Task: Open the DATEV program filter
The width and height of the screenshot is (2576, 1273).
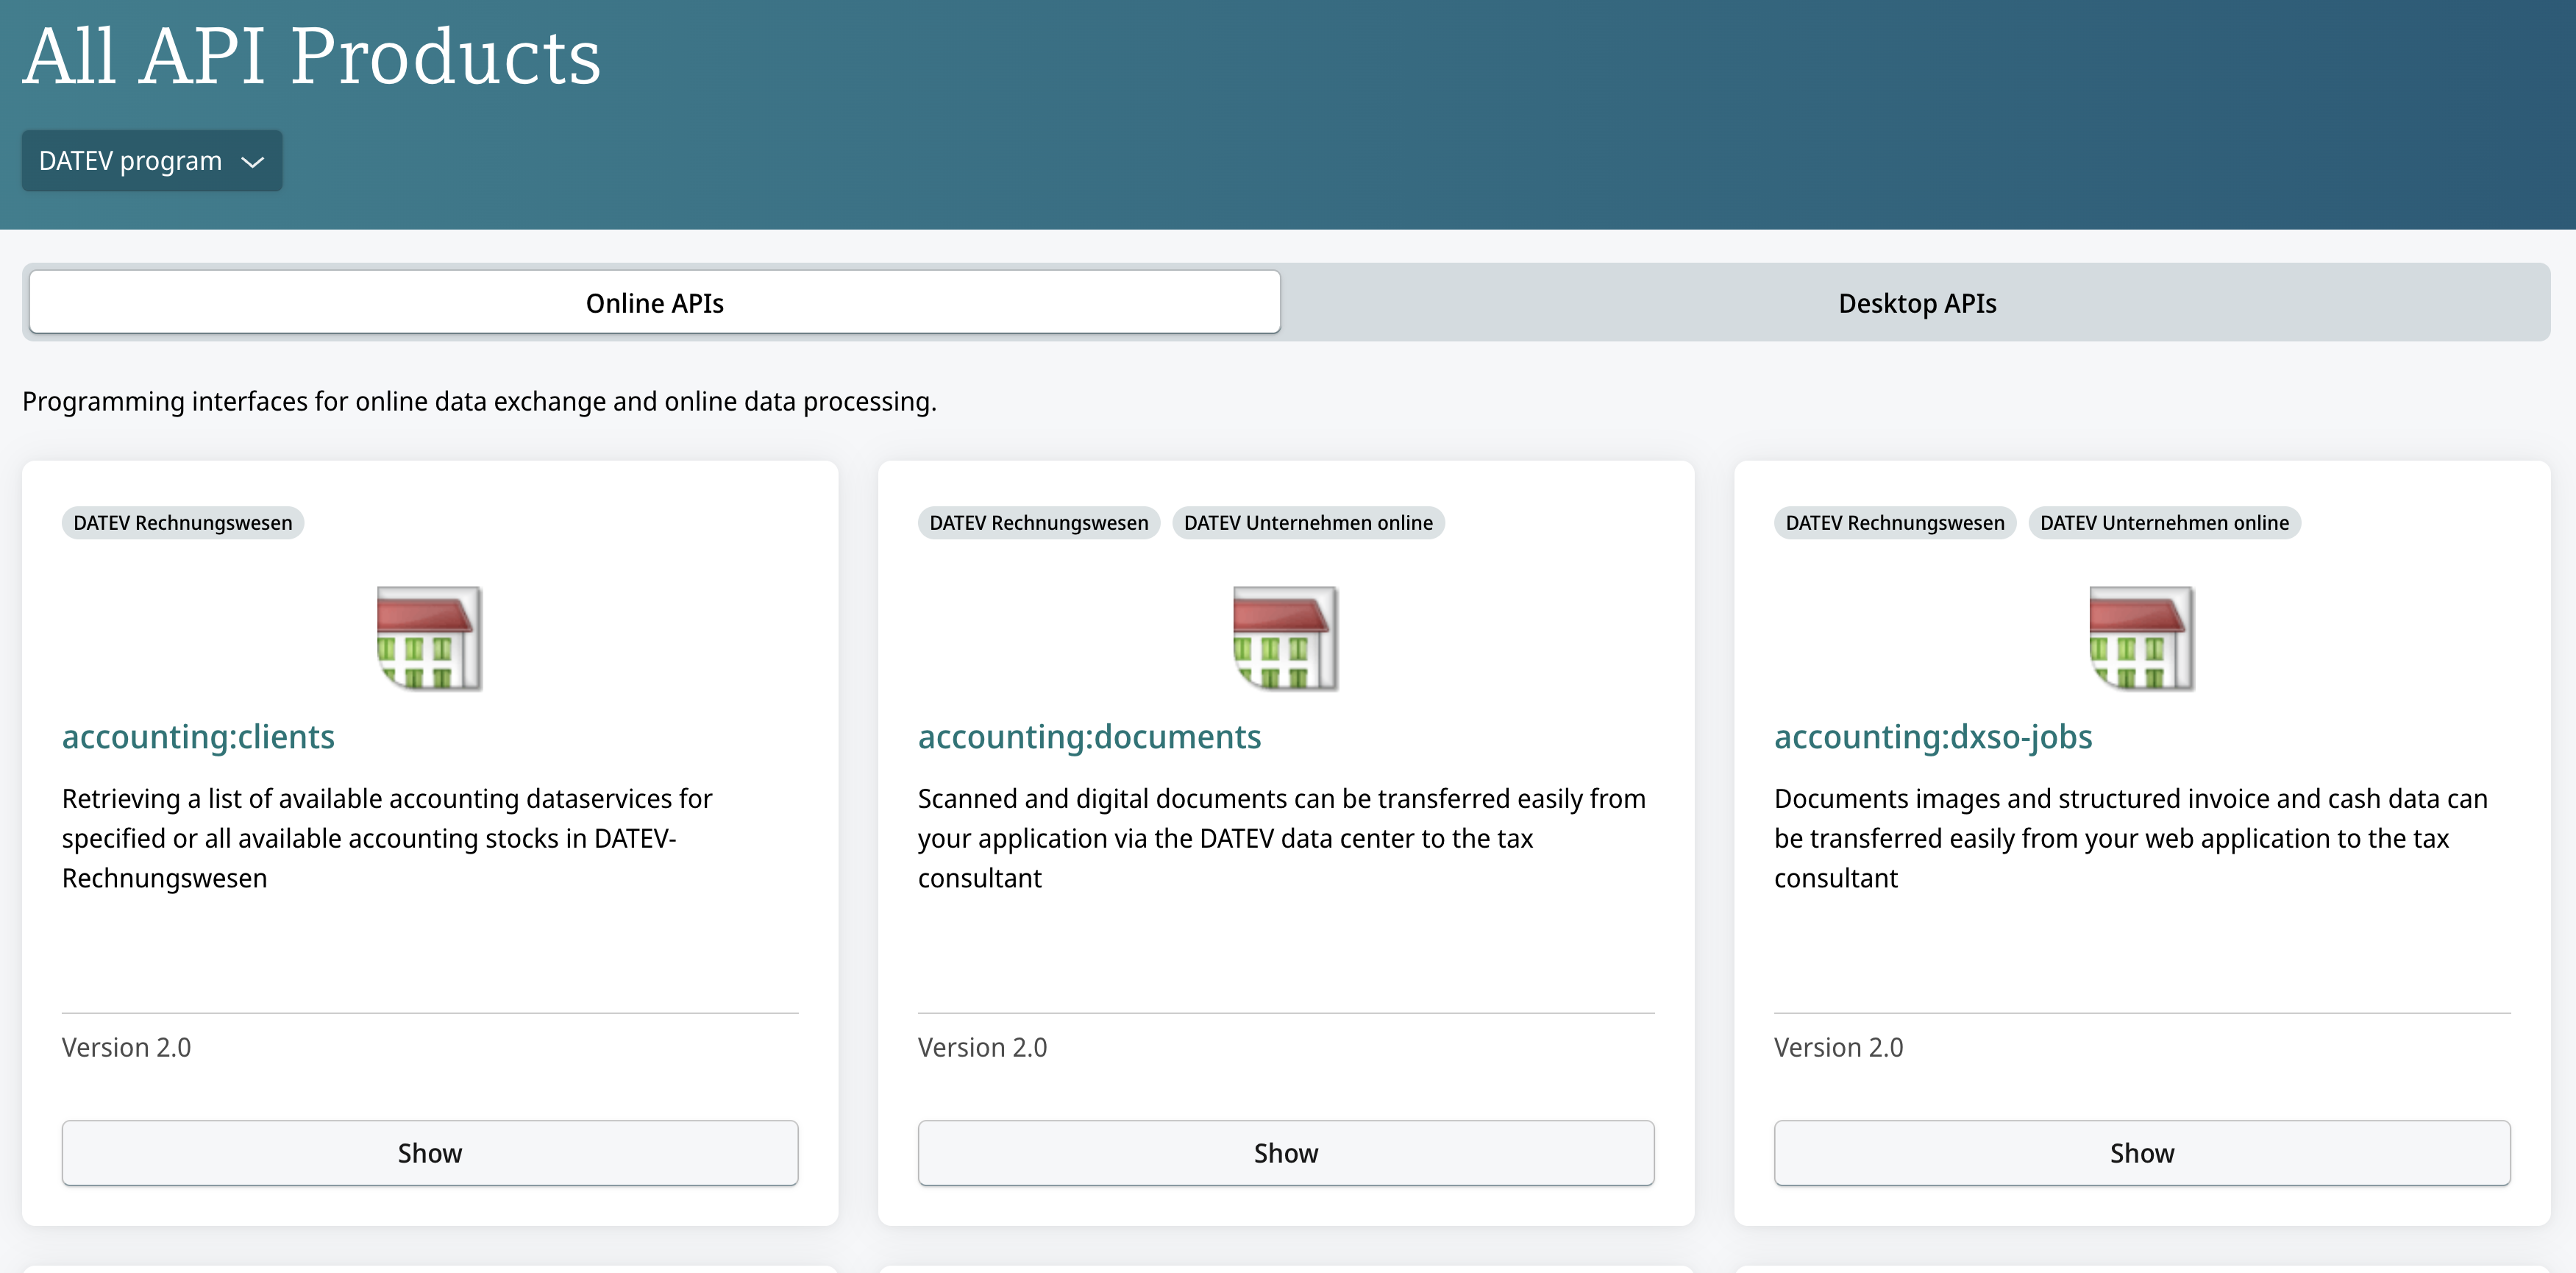Action: point(131,161)
